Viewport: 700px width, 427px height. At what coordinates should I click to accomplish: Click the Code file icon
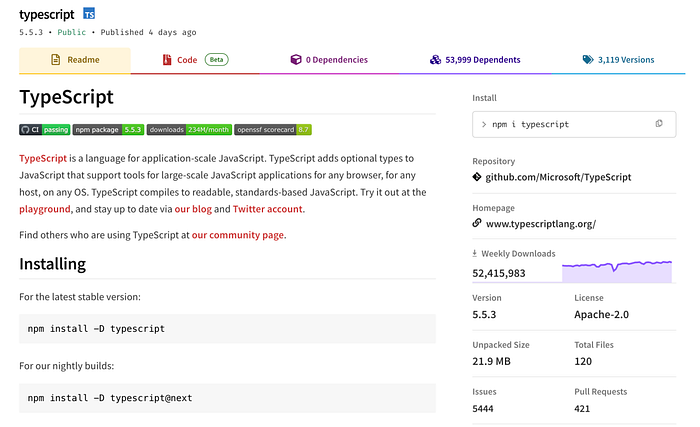(167, 59)
